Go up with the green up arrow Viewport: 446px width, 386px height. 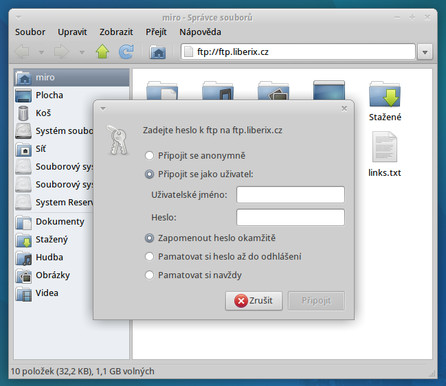[x=102, y=52]
